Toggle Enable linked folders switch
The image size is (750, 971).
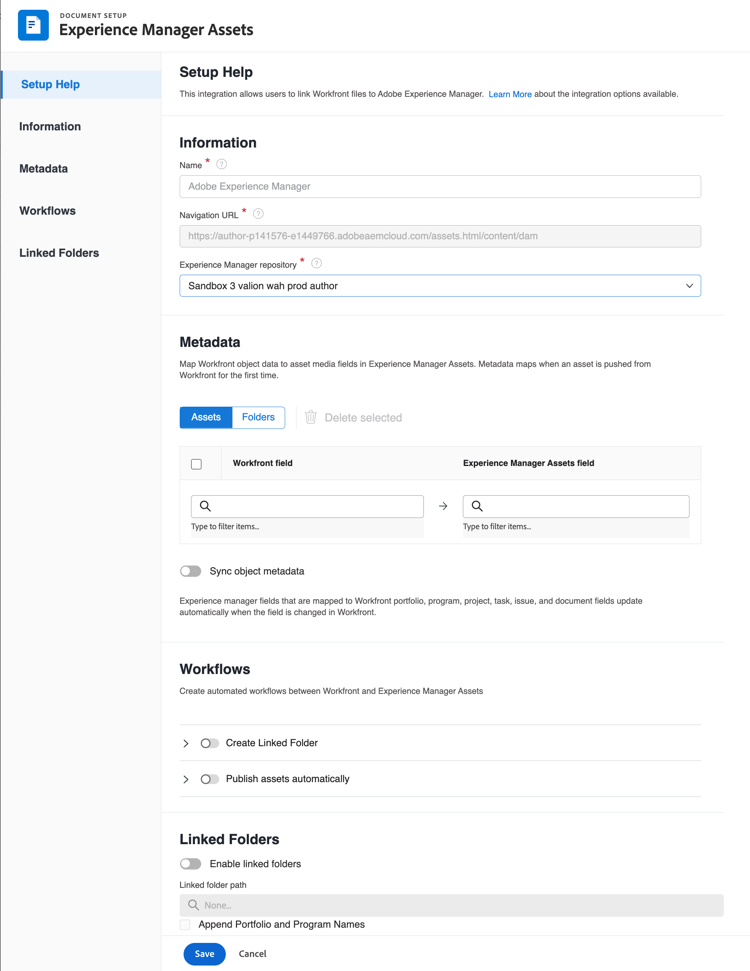point(191,864)
